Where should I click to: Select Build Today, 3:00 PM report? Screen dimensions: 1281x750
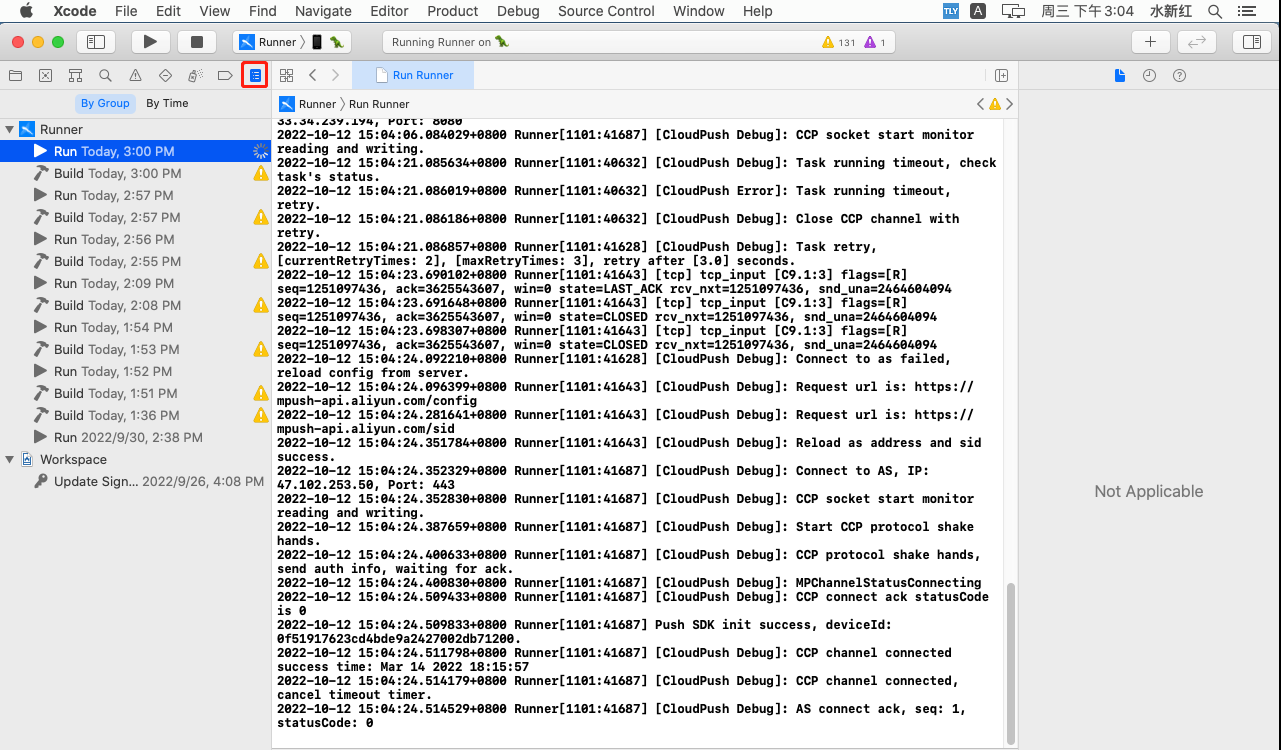click(x=135, y=173)
